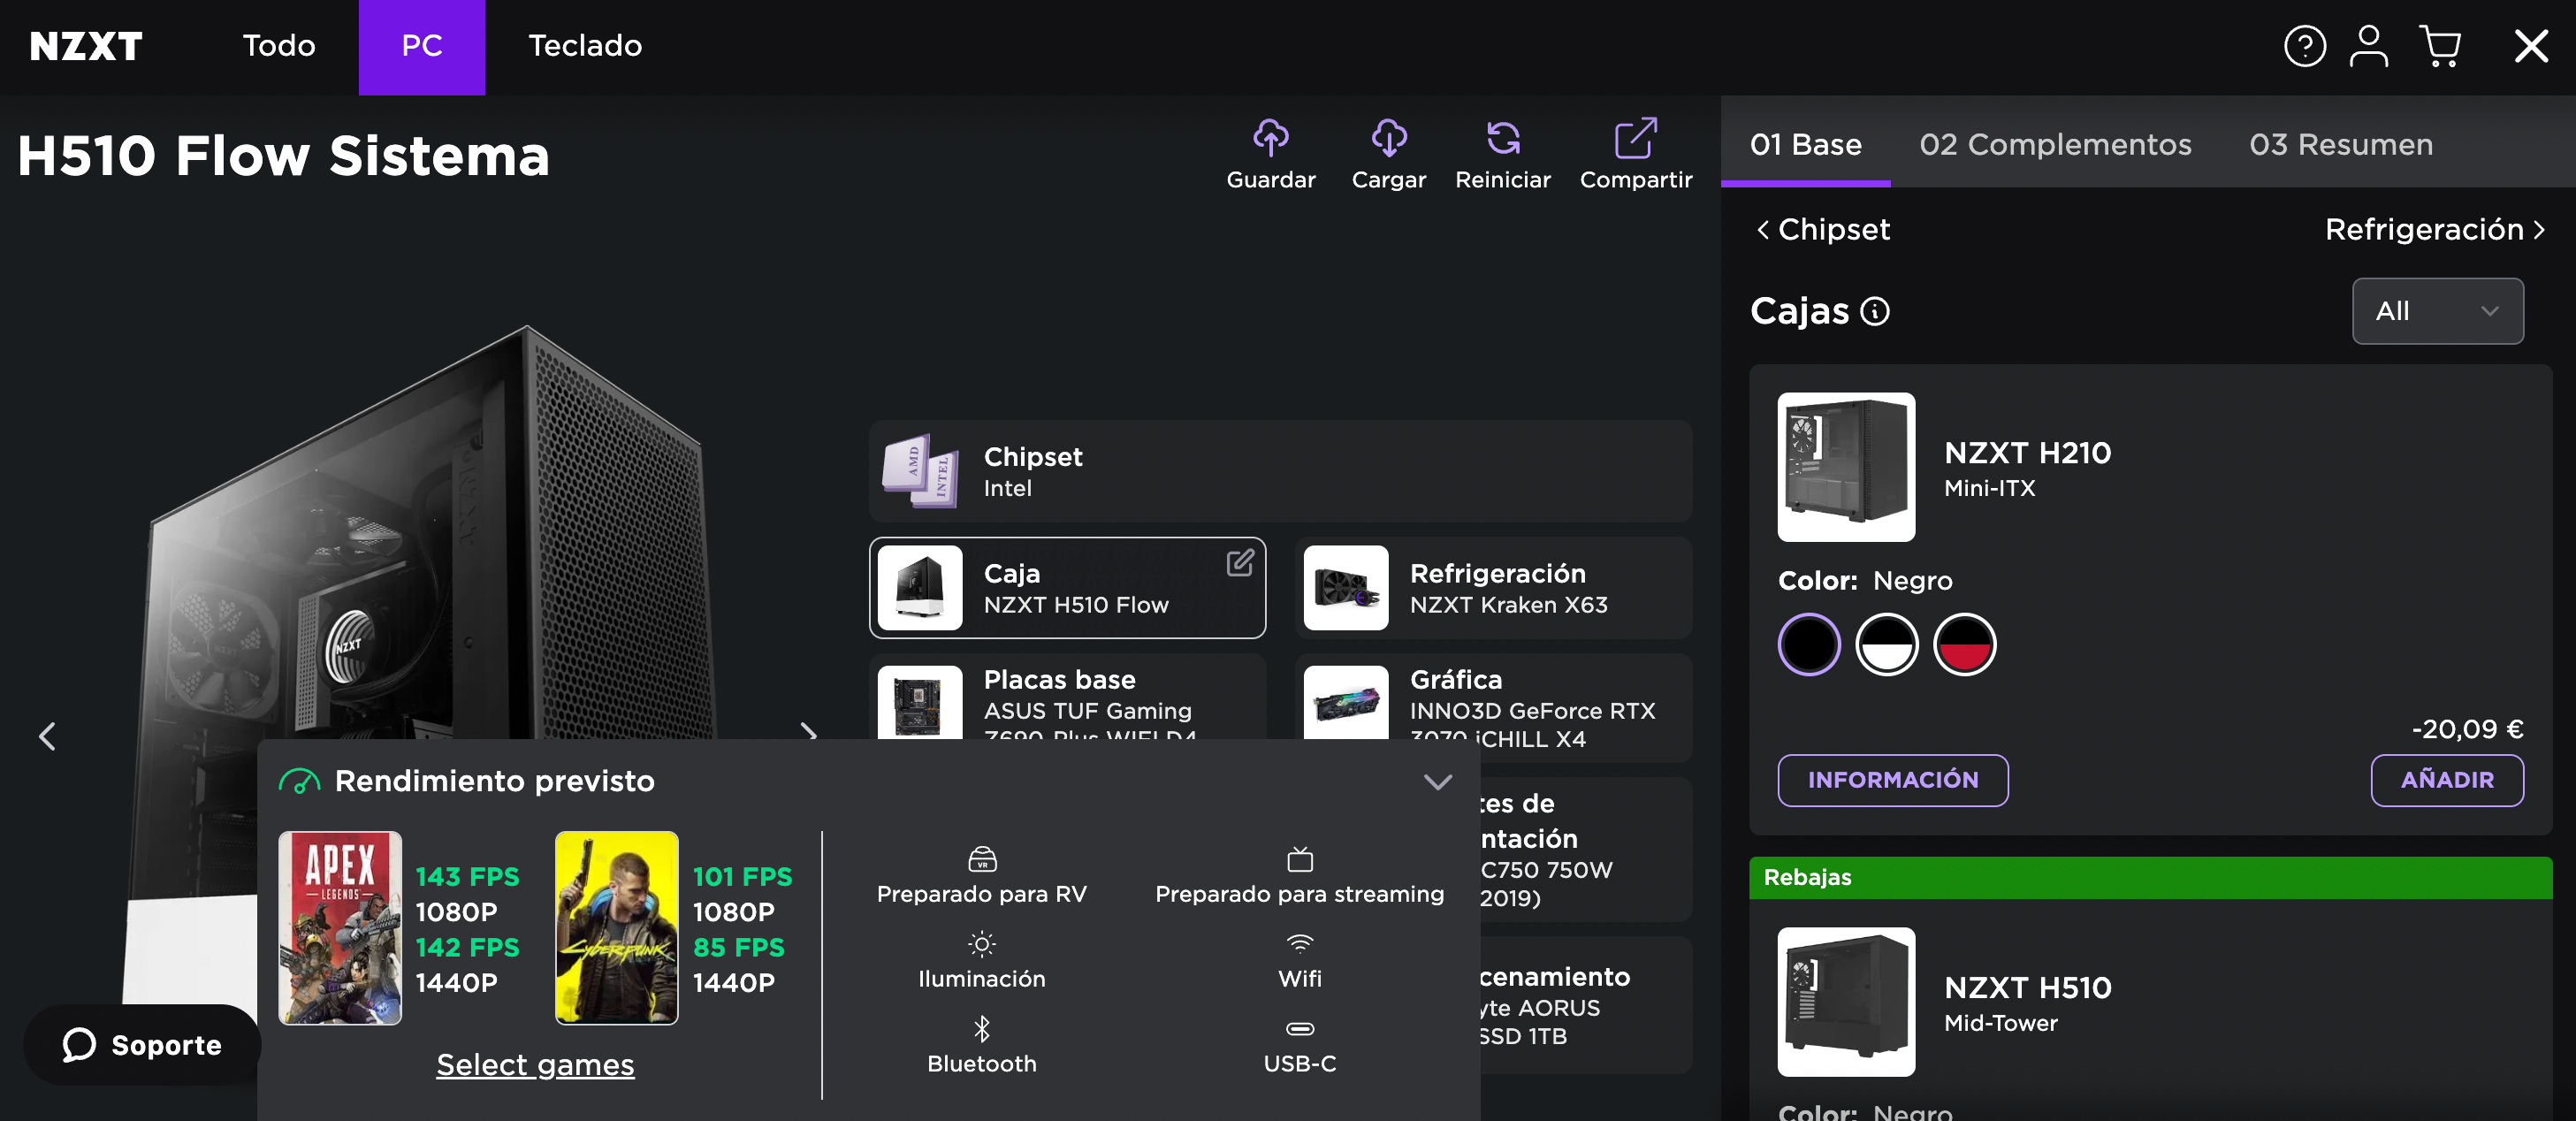
Task: Open the help question mark icon
Action: 2304,46
